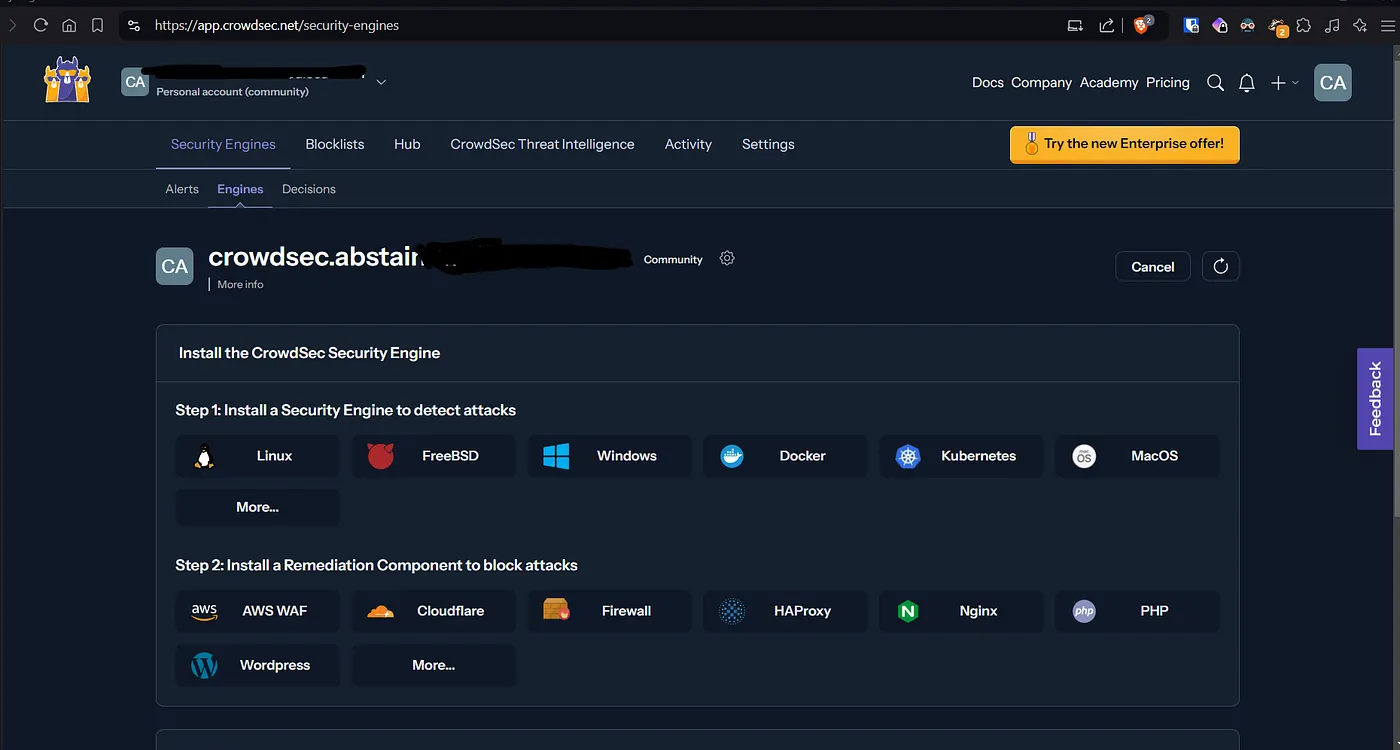Open the purple locked diamond extension icon
Viewport: 1400px width, 750px height.
coord(1220,25)
